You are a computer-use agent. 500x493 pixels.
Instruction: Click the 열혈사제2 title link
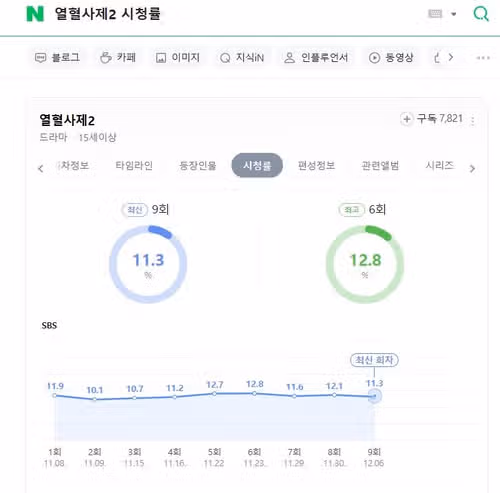coord(67,120)
